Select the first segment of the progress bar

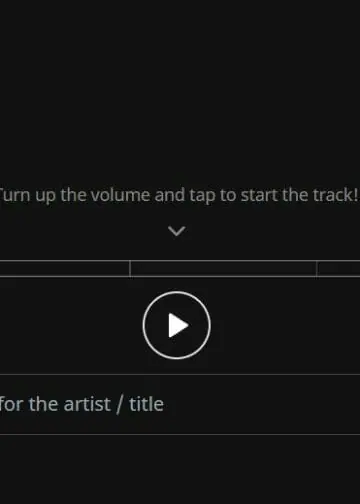tap(65, 268)
